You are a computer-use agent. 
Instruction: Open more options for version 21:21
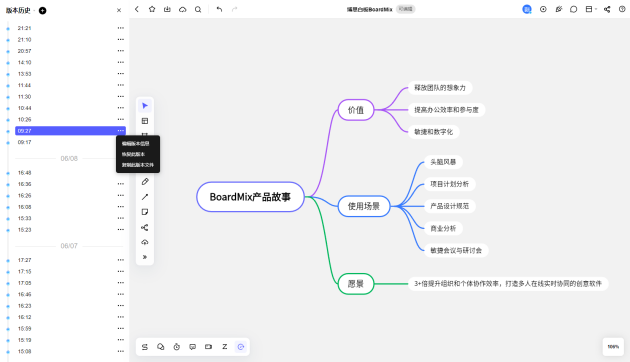pyautogui.click(x=121, y=28)
